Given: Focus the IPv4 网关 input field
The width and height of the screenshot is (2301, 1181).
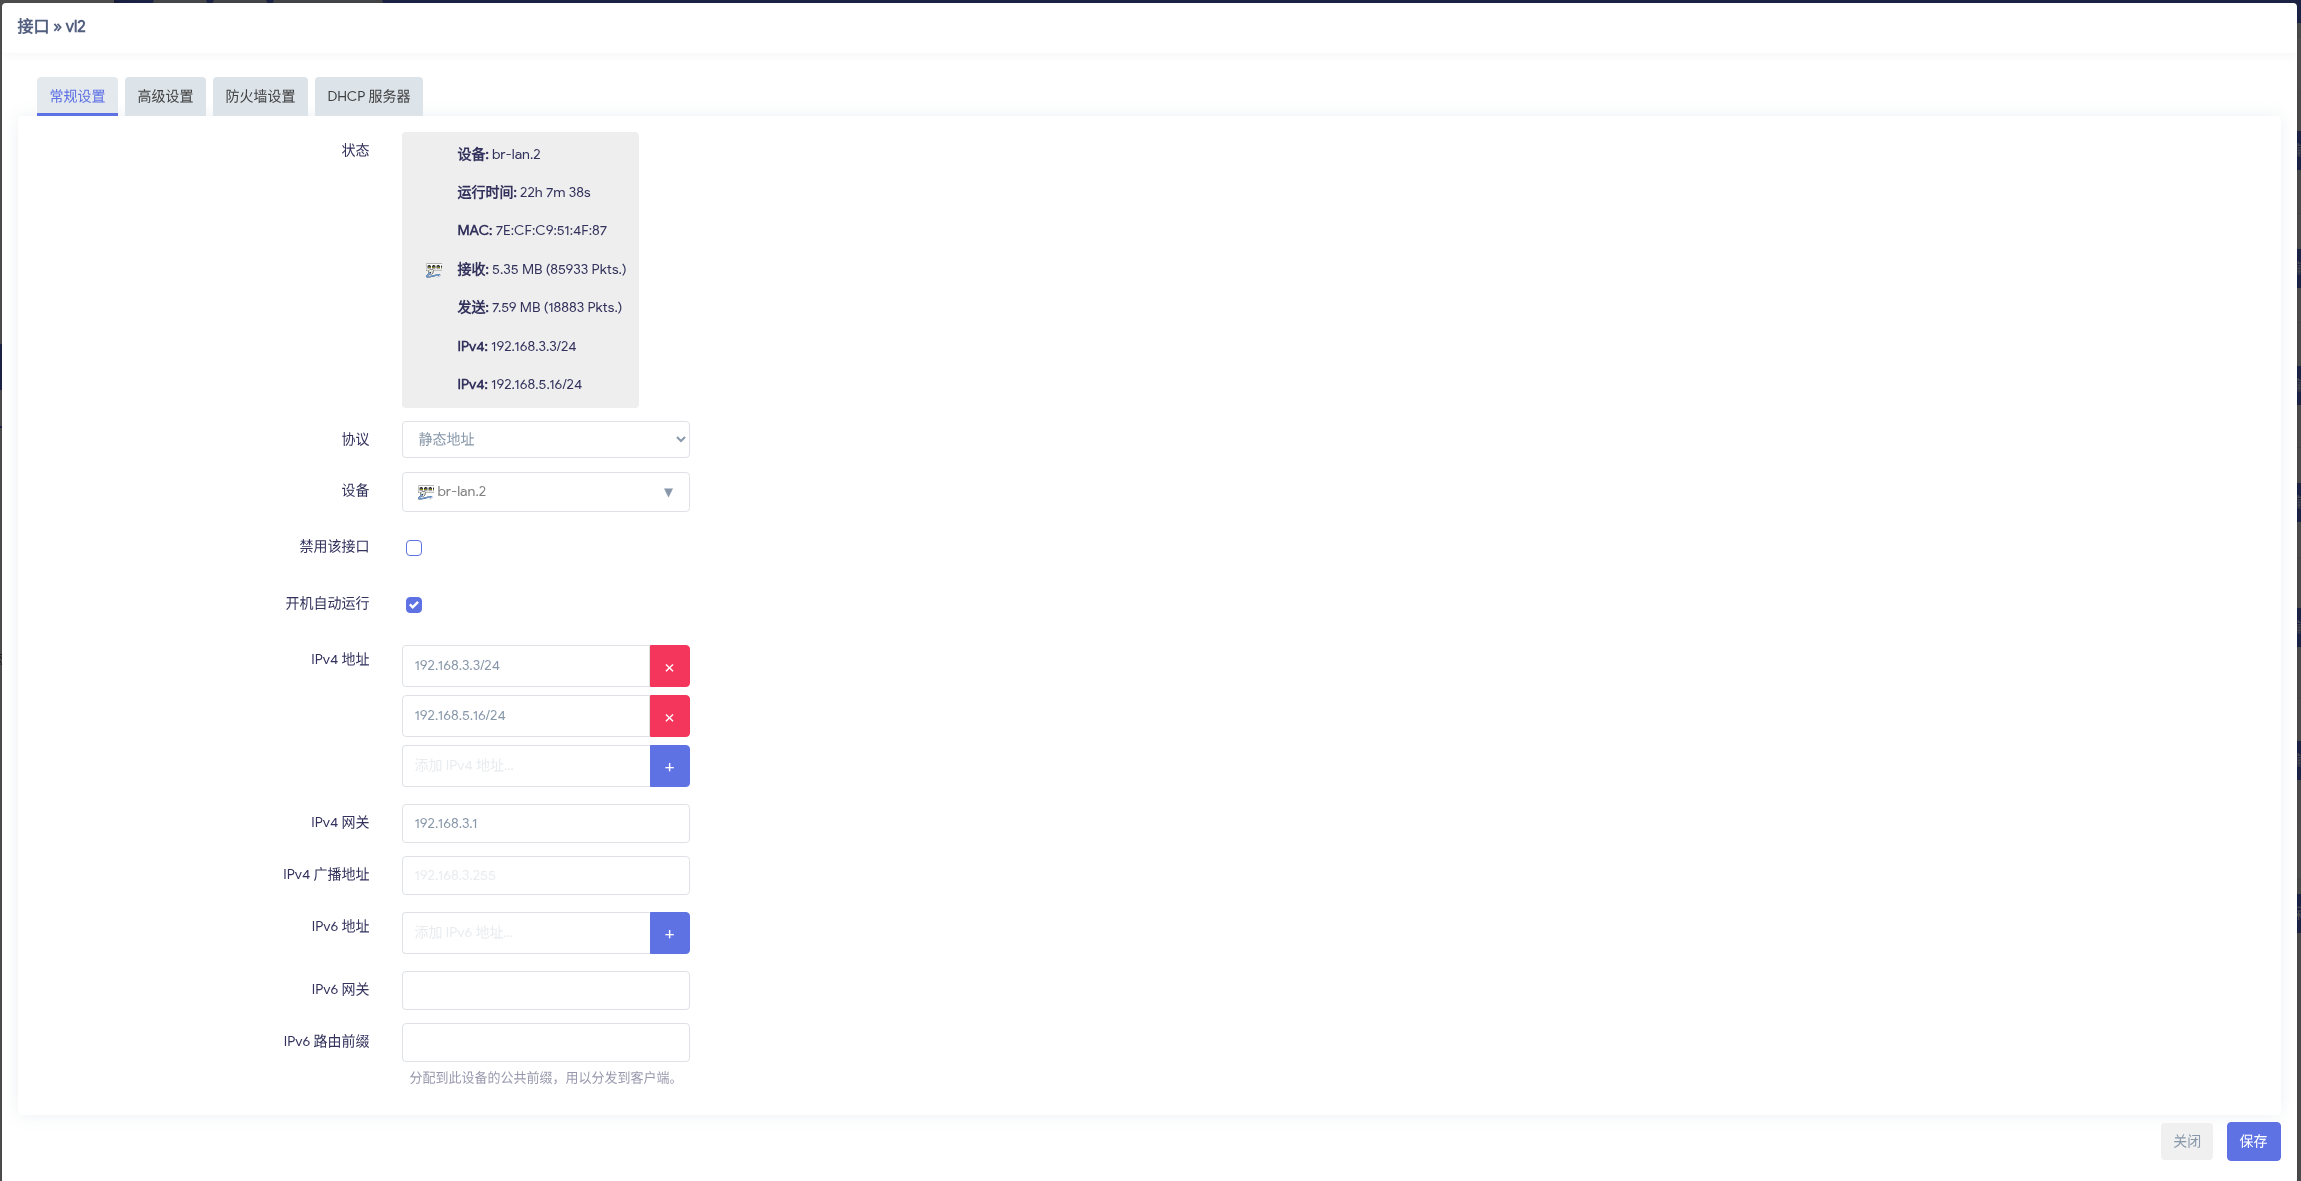Looking at the screenshot, I should pos(545,824).
